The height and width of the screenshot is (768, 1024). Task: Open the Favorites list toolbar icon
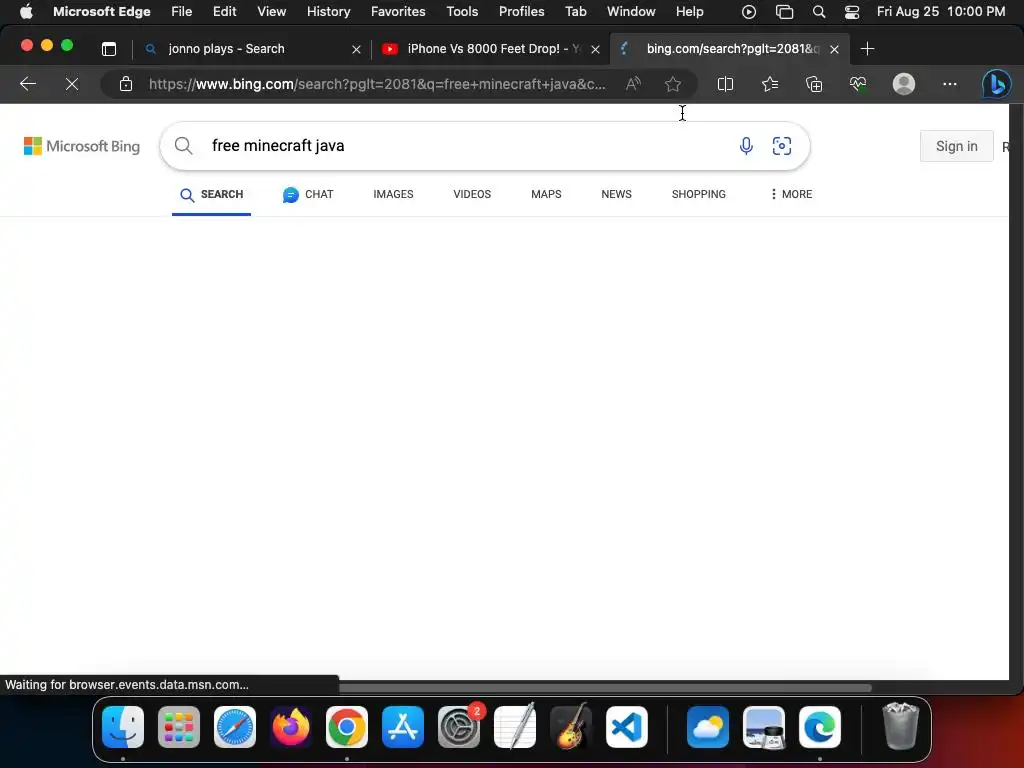770,84
